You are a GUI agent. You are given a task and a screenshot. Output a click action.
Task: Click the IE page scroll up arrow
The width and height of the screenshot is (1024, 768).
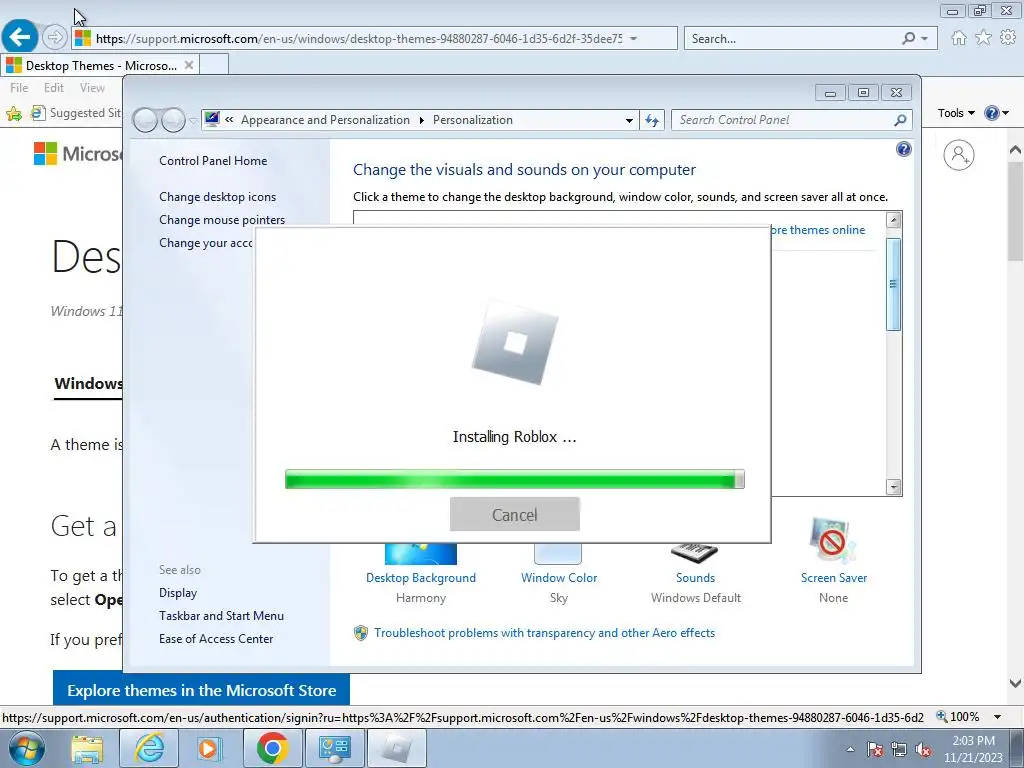(x=1015, y=150)
